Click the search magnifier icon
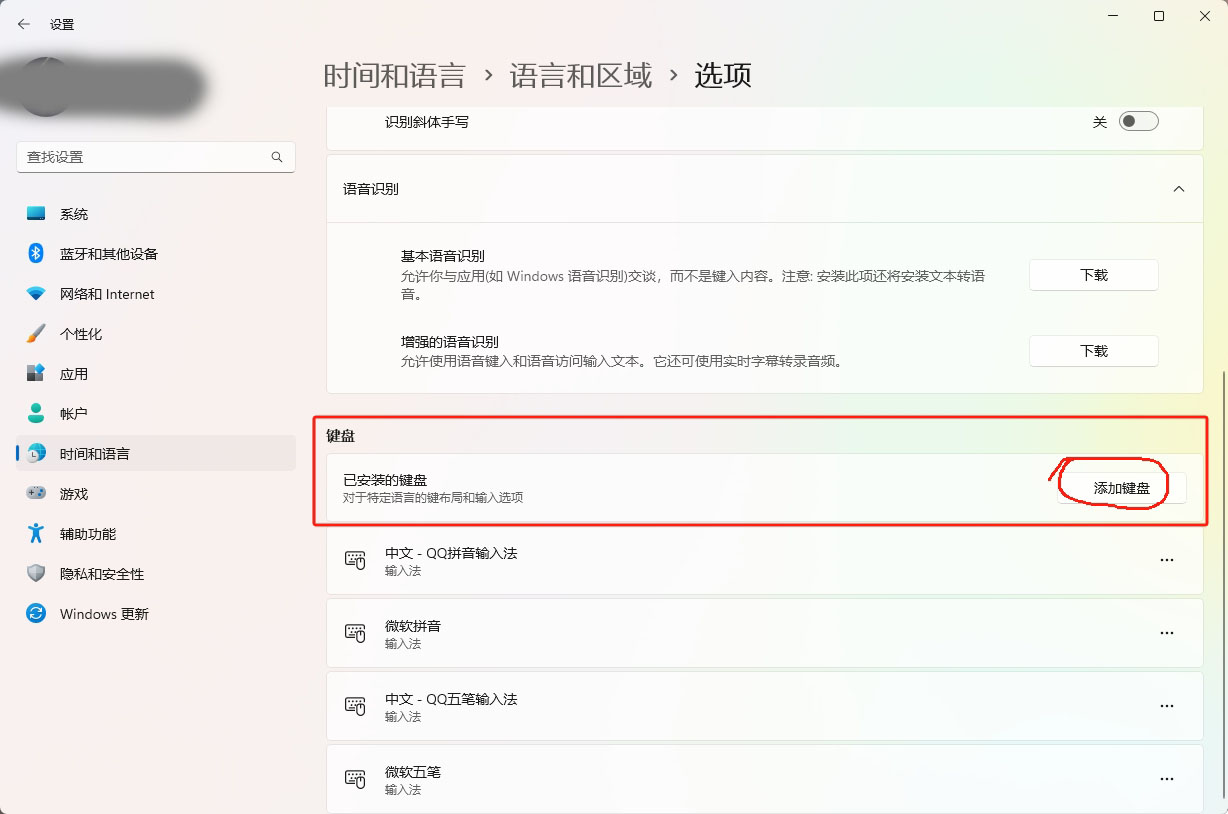The height and width of the screenshot is (814, 1228). click(x=277, y=157)
